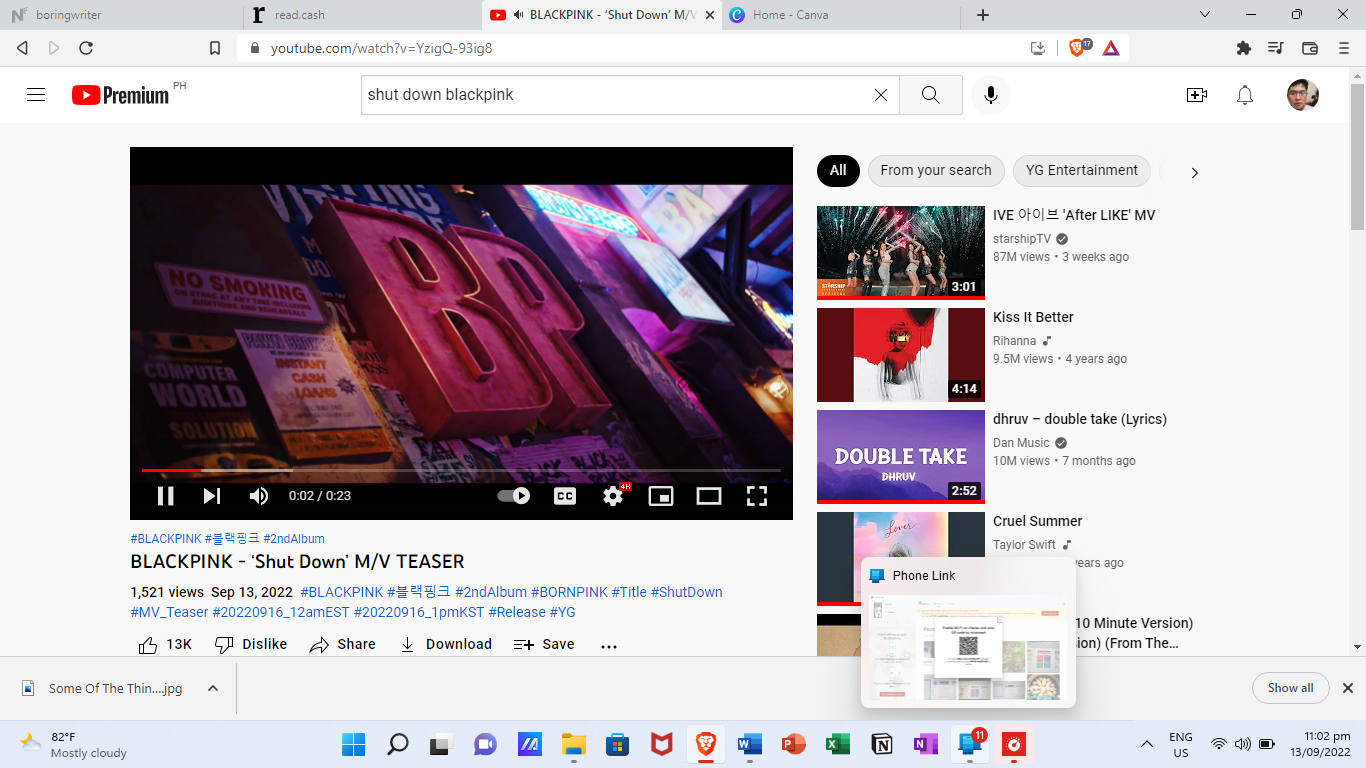The image size is (1366, 768).
Task: Open downloaded 'Some Of The Thin....jpg' file
Action: tap(104, 688)
